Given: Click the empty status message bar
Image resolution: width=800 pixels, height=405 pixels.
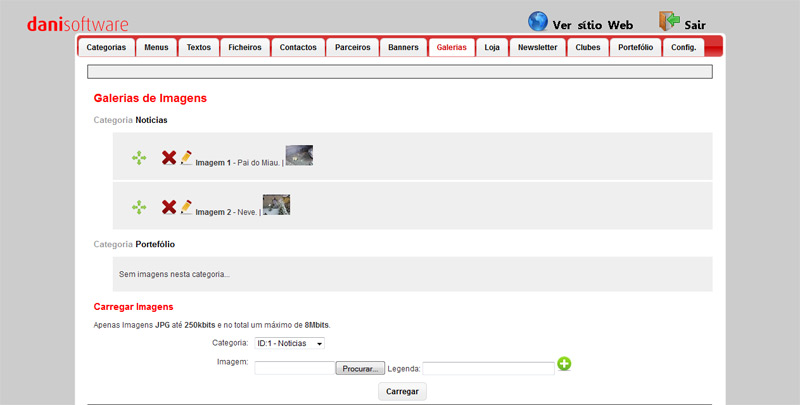Looking at the screenshot, I should click(400, 72).
